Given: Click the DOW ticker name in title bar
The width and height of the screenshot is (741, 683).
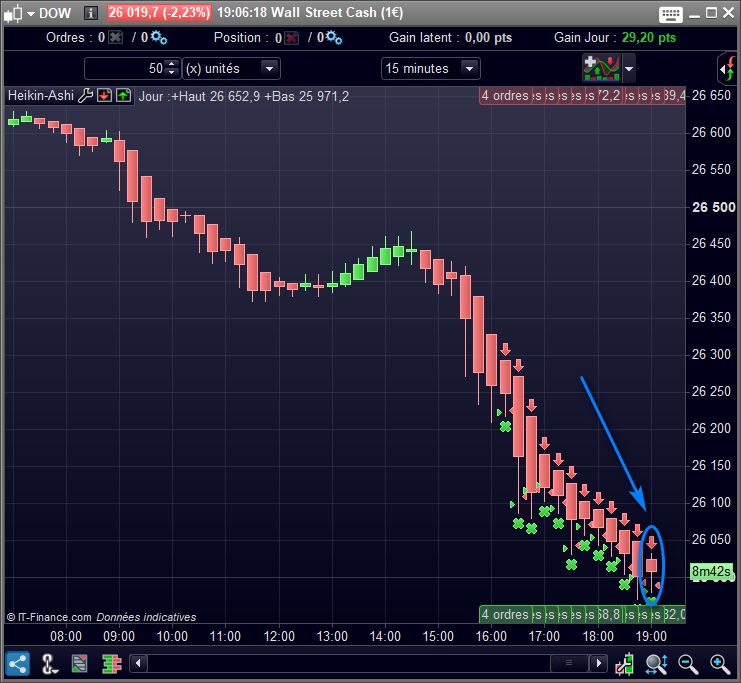Looking at the screenshot, I should point(55,13).
